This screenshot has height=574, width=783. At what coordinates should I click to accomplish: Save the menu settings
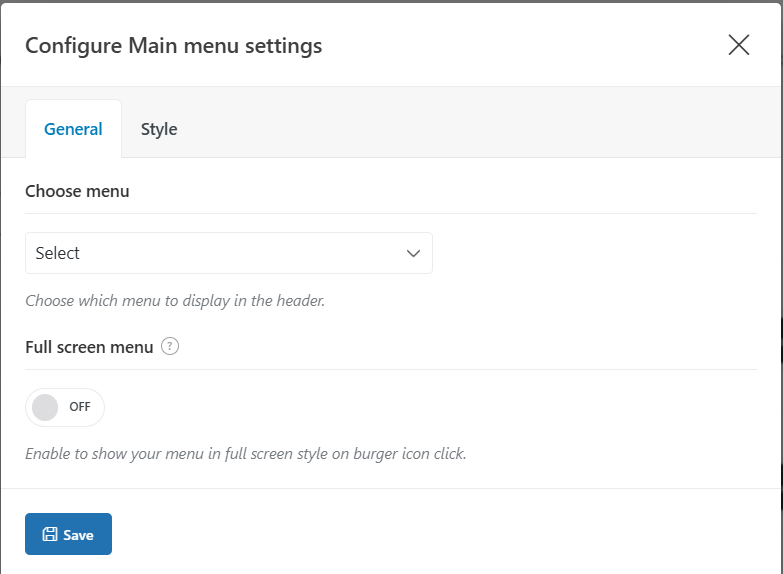[68, 534]
